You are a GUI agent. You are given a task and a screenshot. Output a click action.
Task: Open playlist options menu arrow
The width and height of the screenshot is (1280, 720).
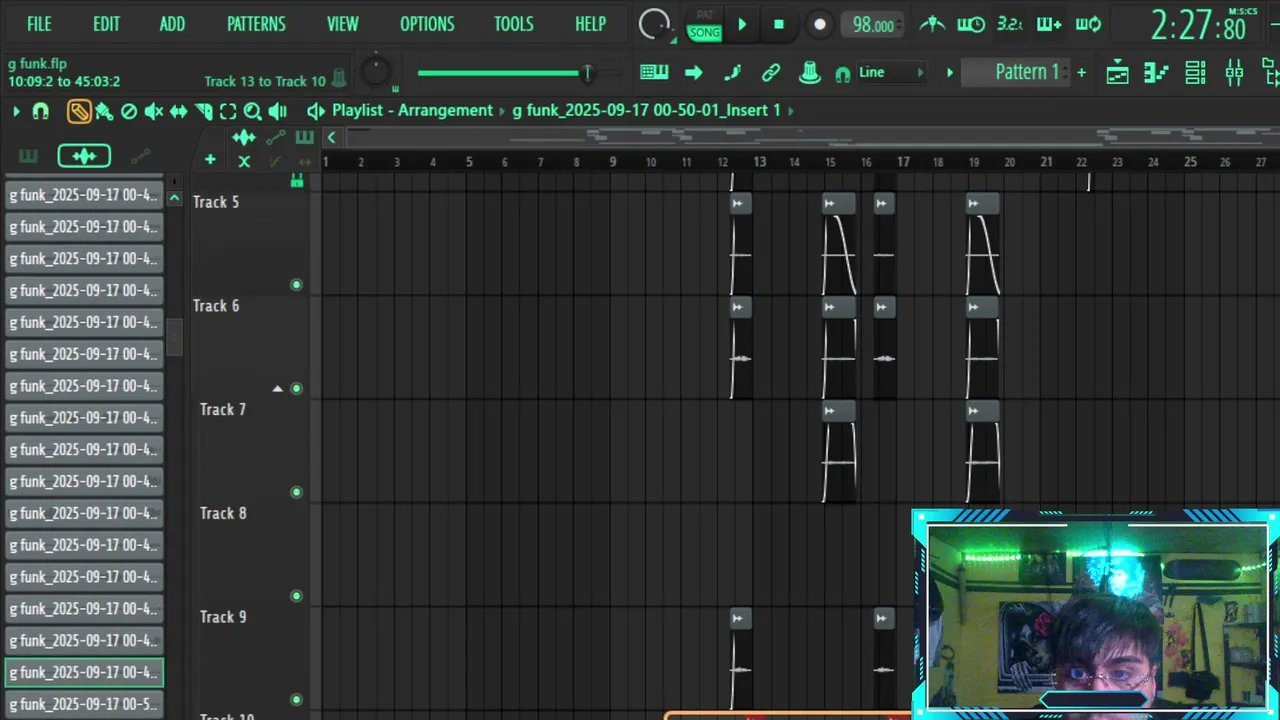pos(16,111)
